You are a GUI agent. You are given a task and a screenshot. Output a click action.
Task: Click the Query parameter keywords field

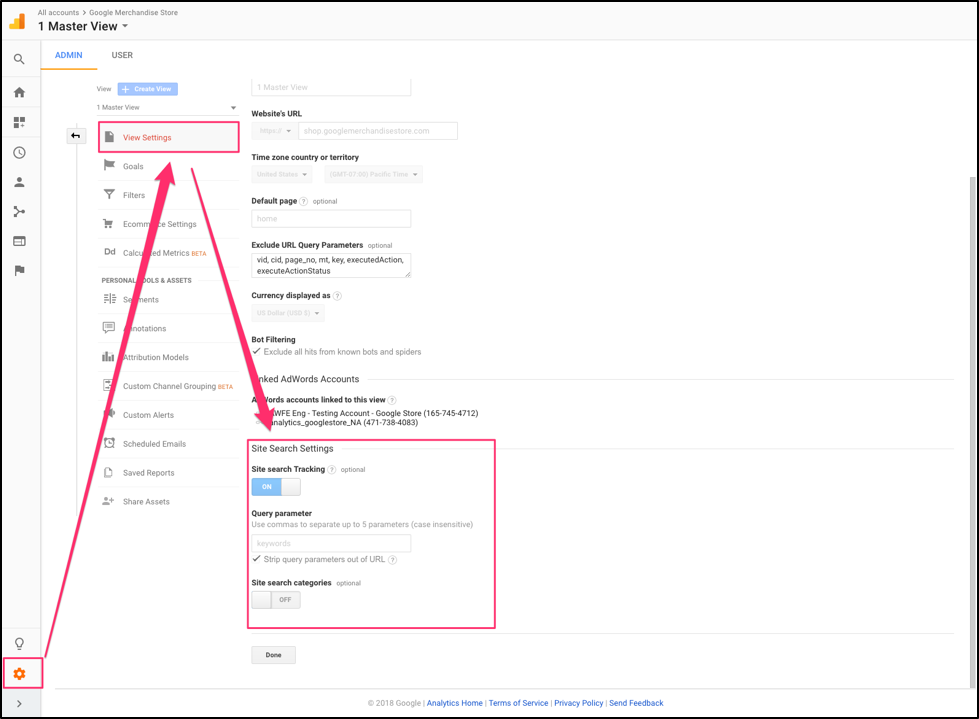coord(331,543)
